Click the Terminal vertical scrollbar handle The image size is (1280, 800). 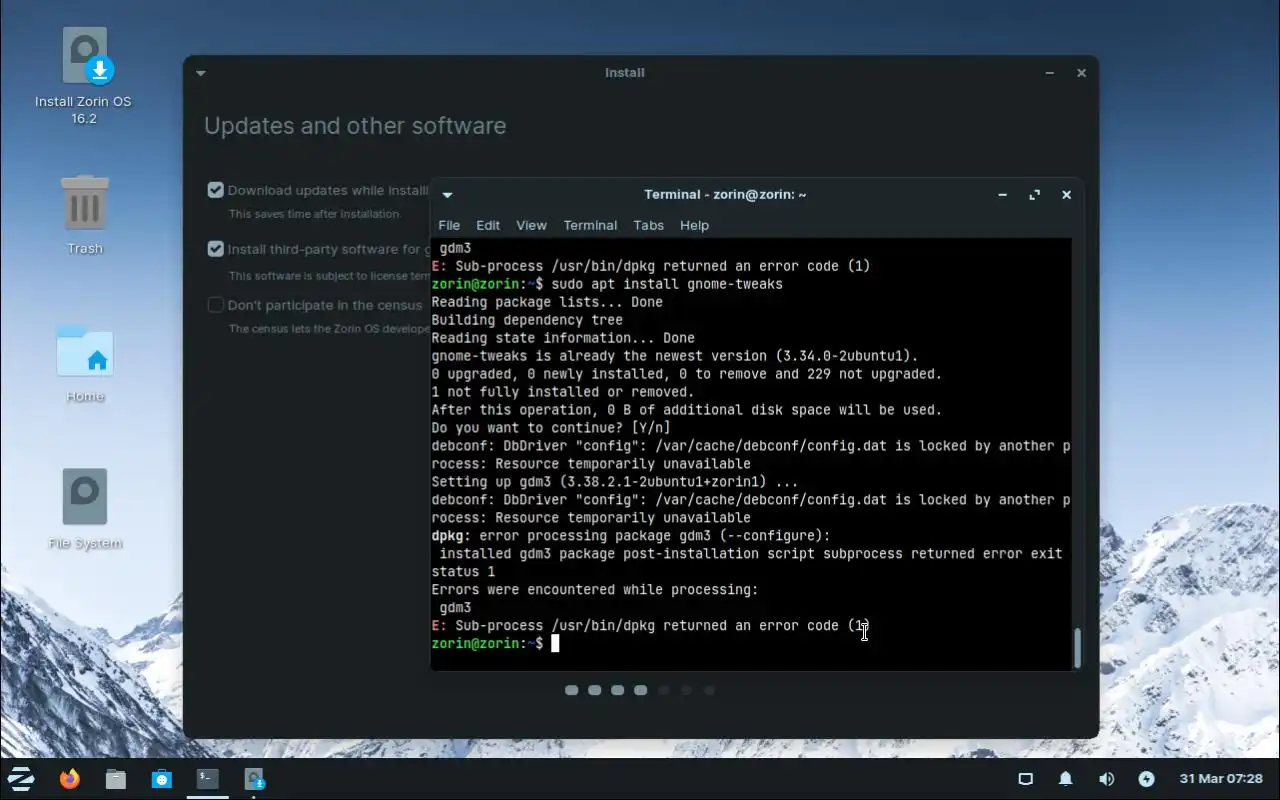[x=1077, y=648]
